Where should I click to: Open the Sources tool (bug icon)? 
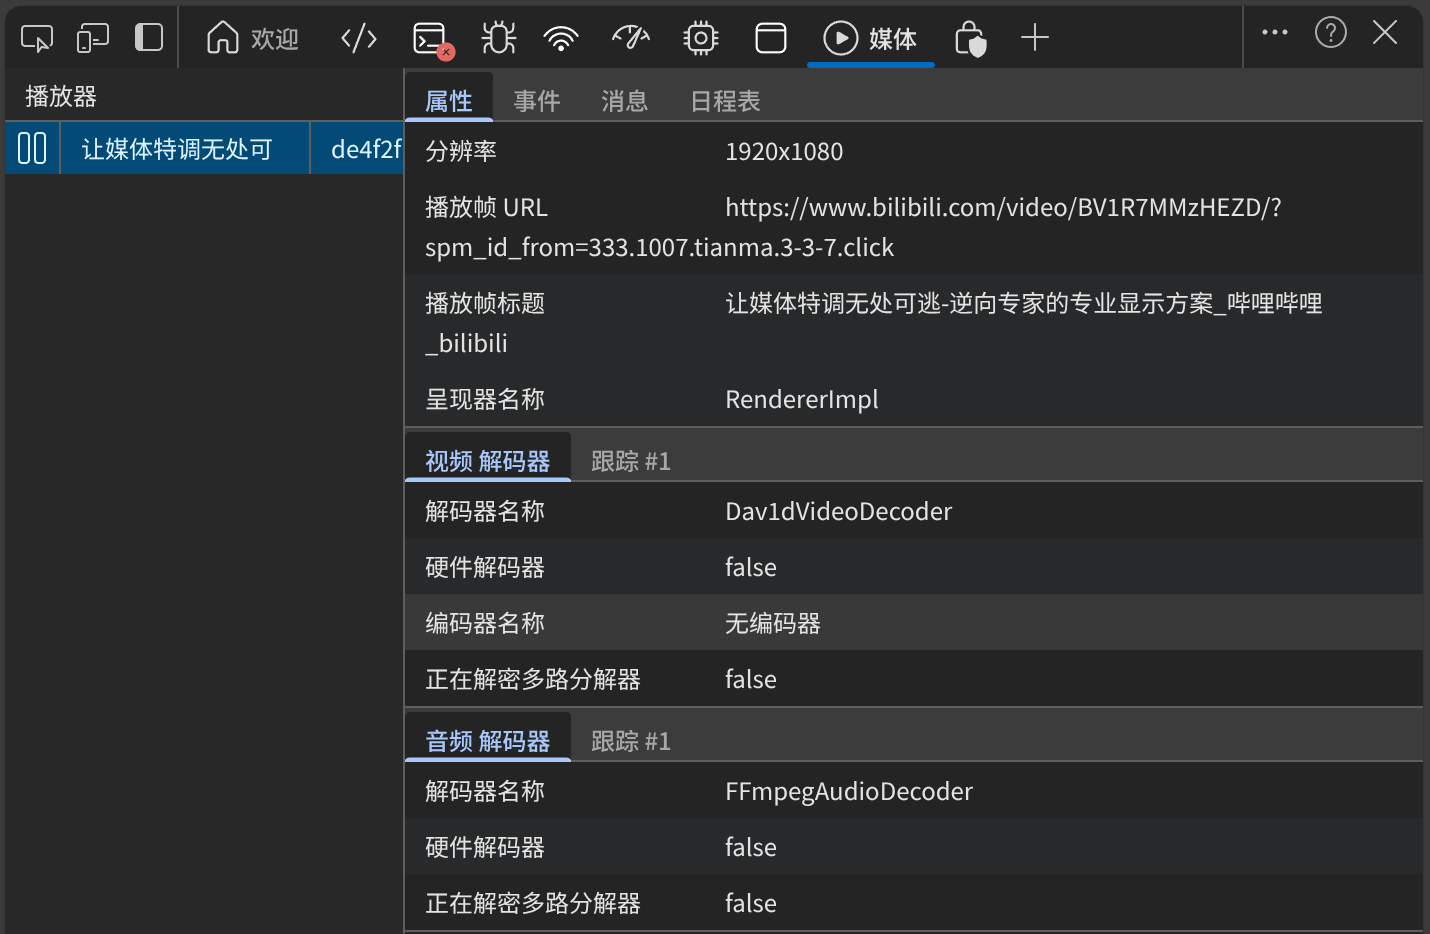[x=498, y=38]
